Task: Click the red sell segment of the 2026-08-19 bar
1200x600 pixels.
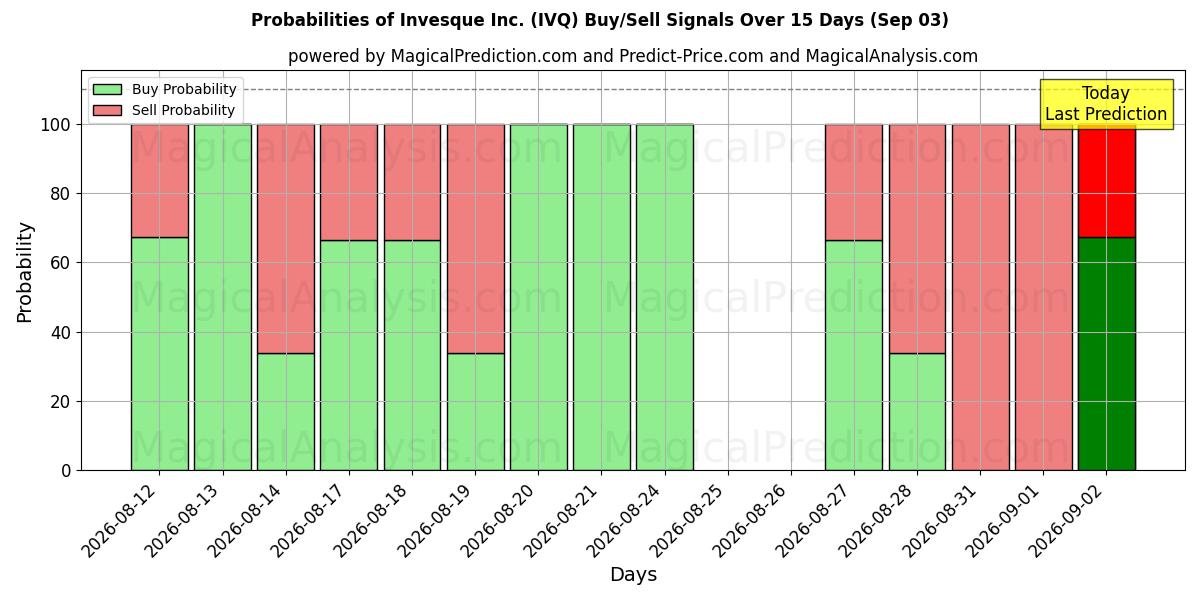Action: (475, 239)
